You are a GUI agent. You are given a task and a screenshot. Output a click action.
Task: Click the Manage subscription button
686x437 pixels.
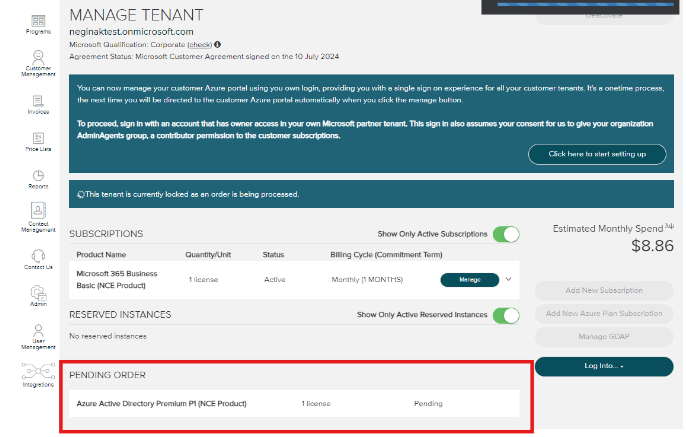[468, 279]
